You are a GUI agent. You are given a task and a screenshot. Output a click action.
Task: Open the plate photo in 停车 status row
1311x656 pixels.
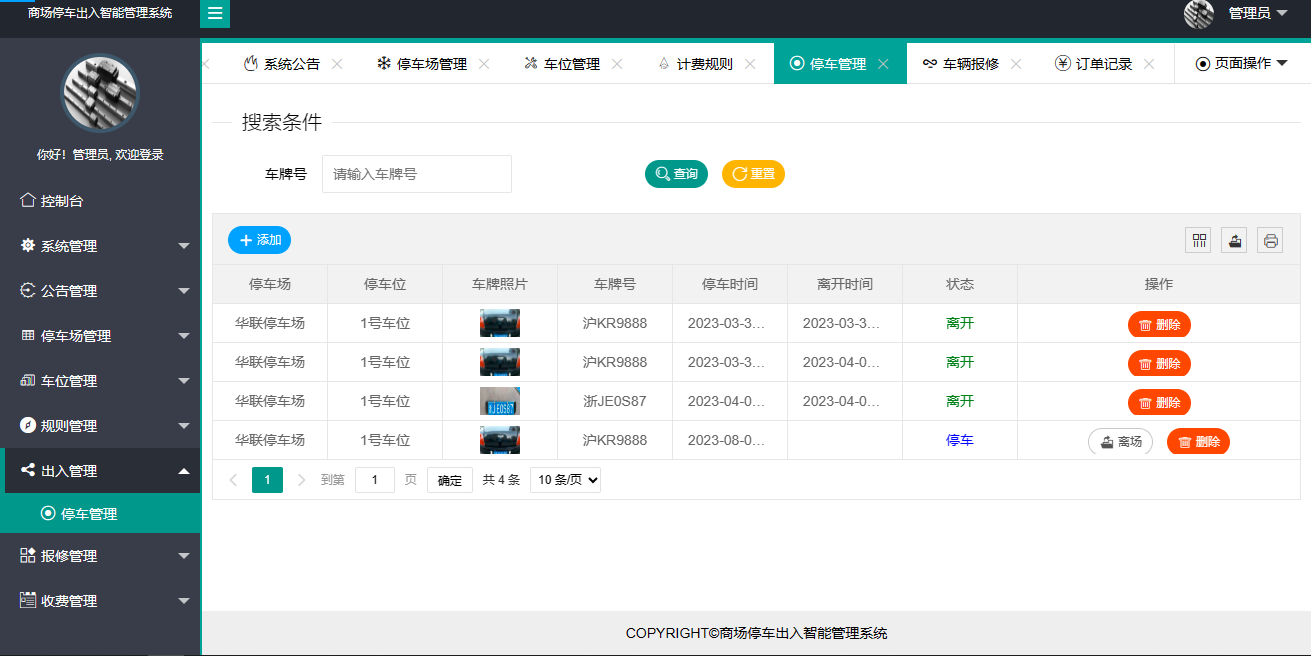pyautogui.click(x=500, y=440)
